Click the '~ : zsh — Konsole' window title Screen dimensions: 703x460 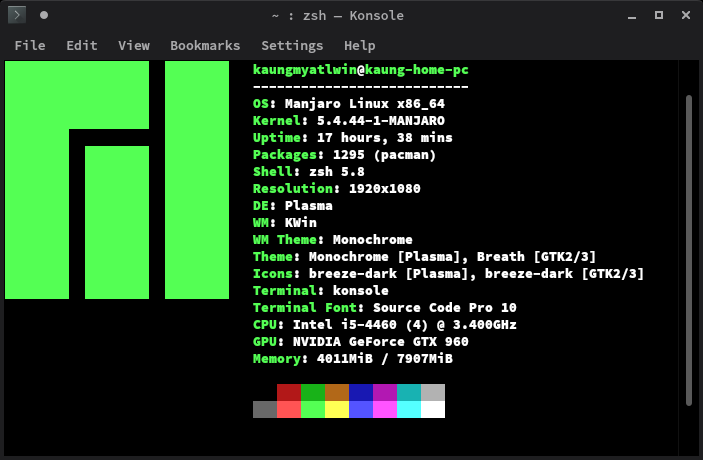(x=338, y=16)
